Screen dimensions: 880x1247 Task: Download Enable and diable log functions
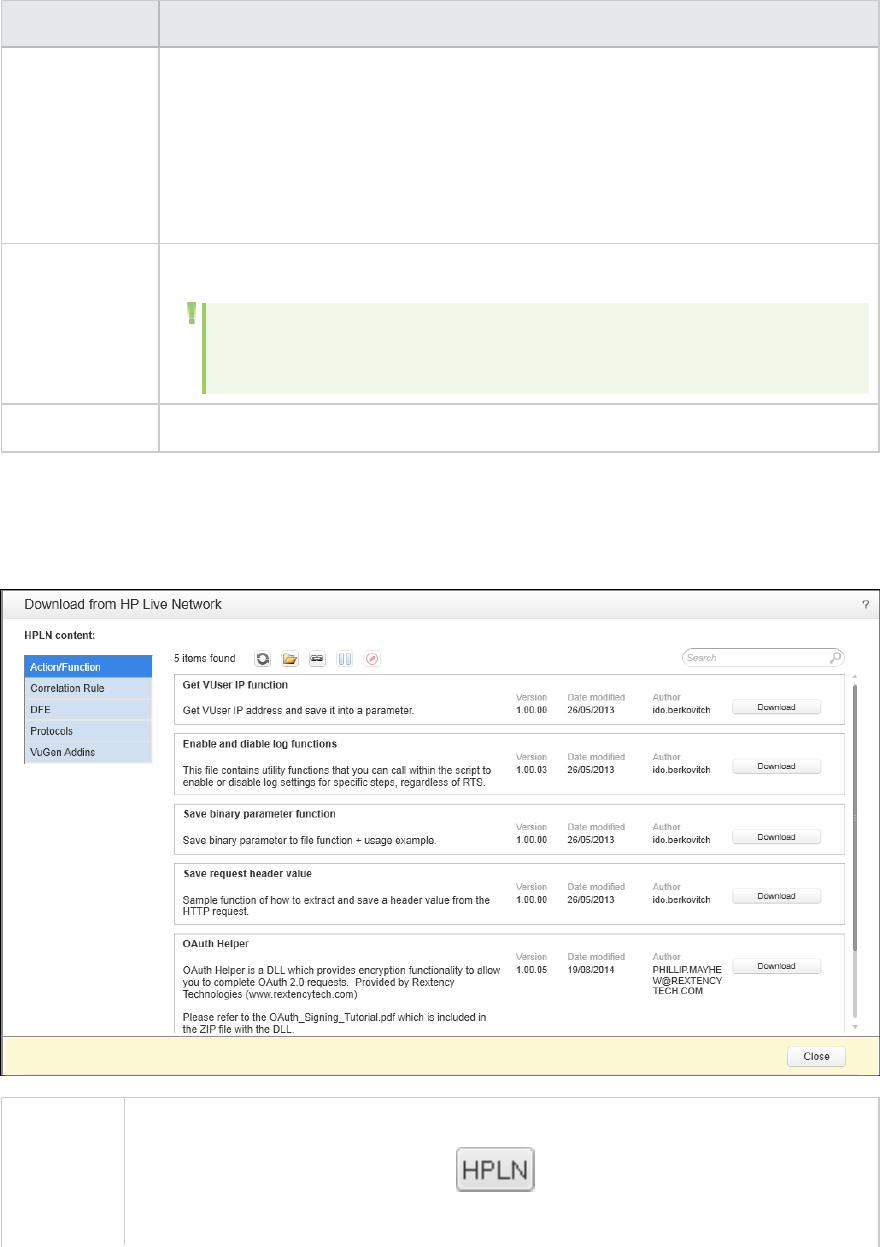(776, 766)
